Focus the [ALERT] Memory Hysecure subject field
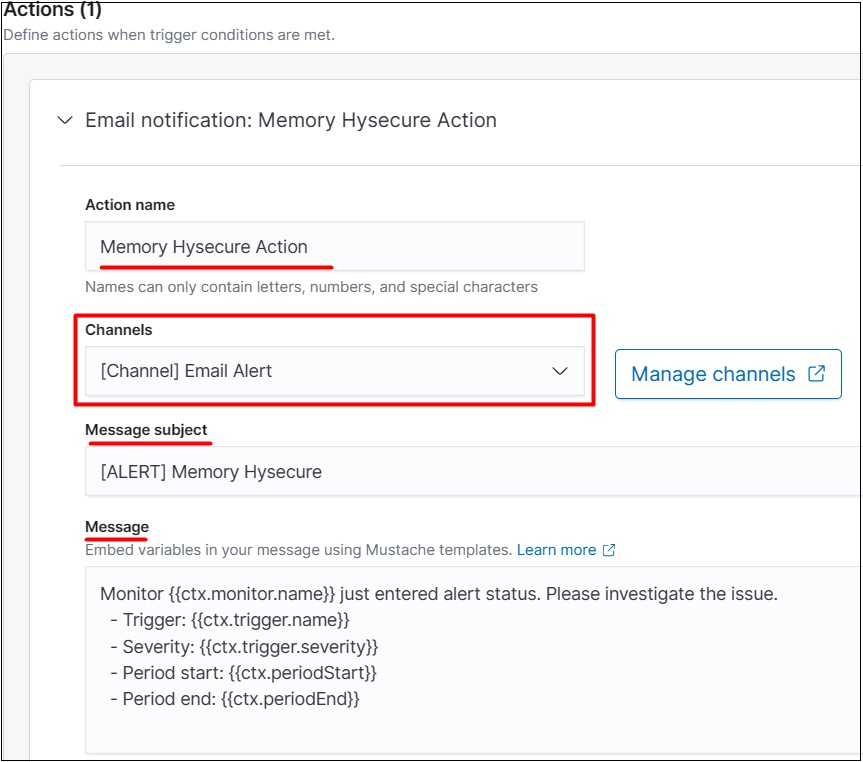 click(470, 472)
